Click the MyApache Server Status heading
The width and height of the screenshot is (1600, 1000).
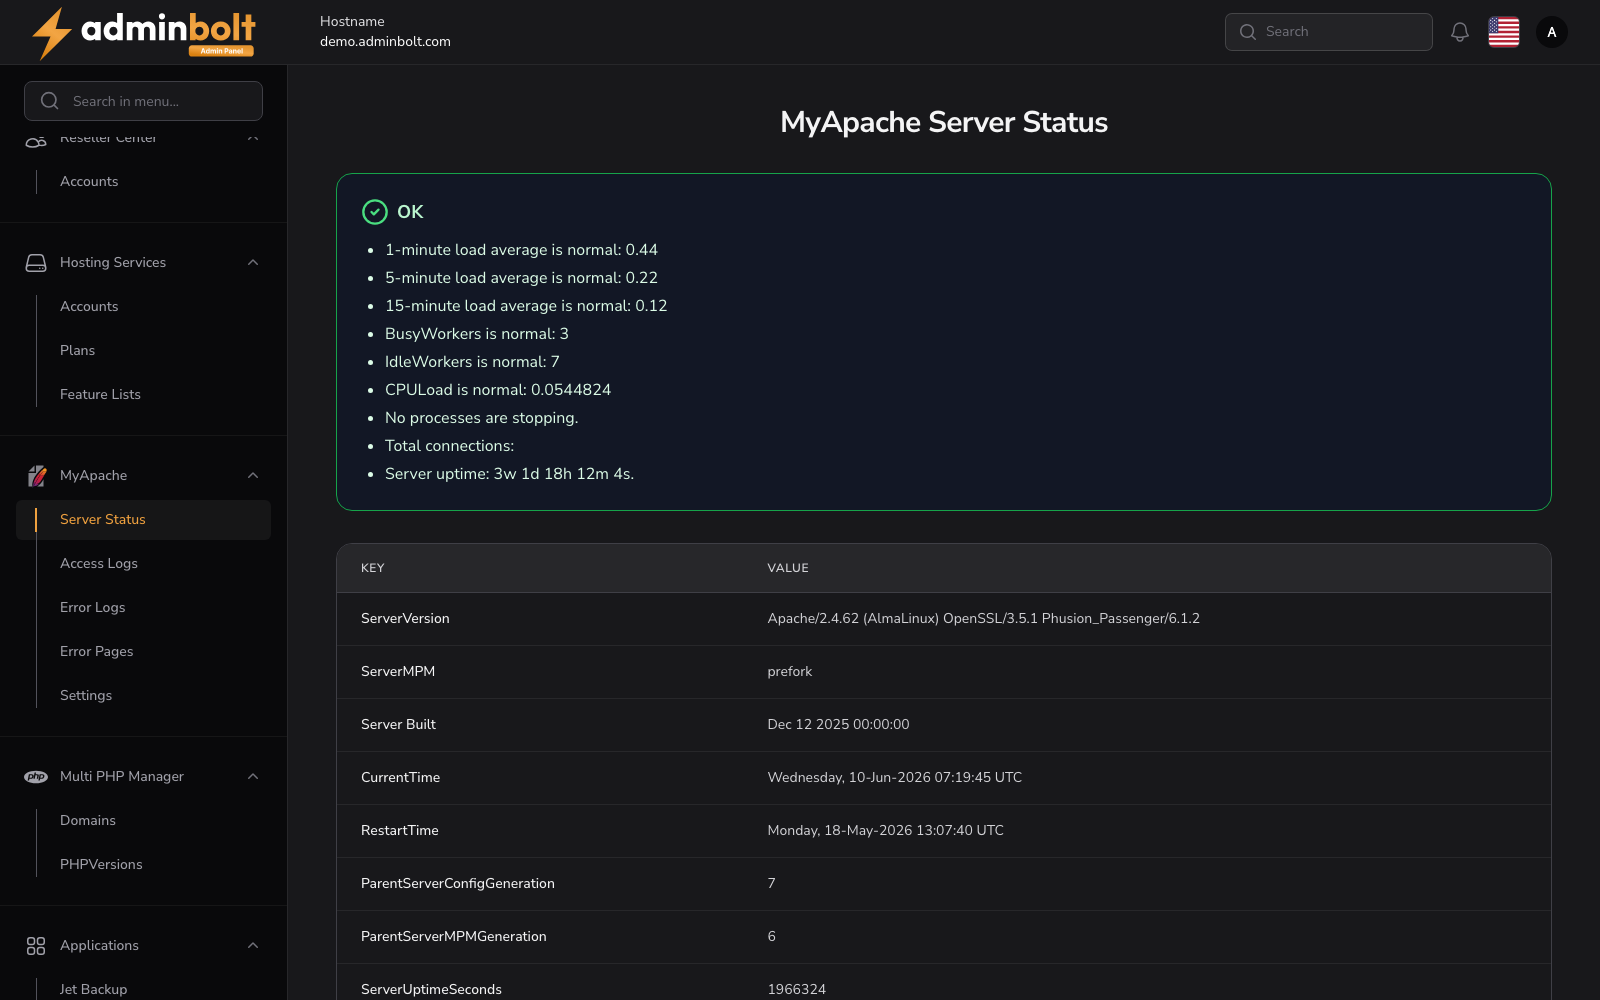pos(944,122)
